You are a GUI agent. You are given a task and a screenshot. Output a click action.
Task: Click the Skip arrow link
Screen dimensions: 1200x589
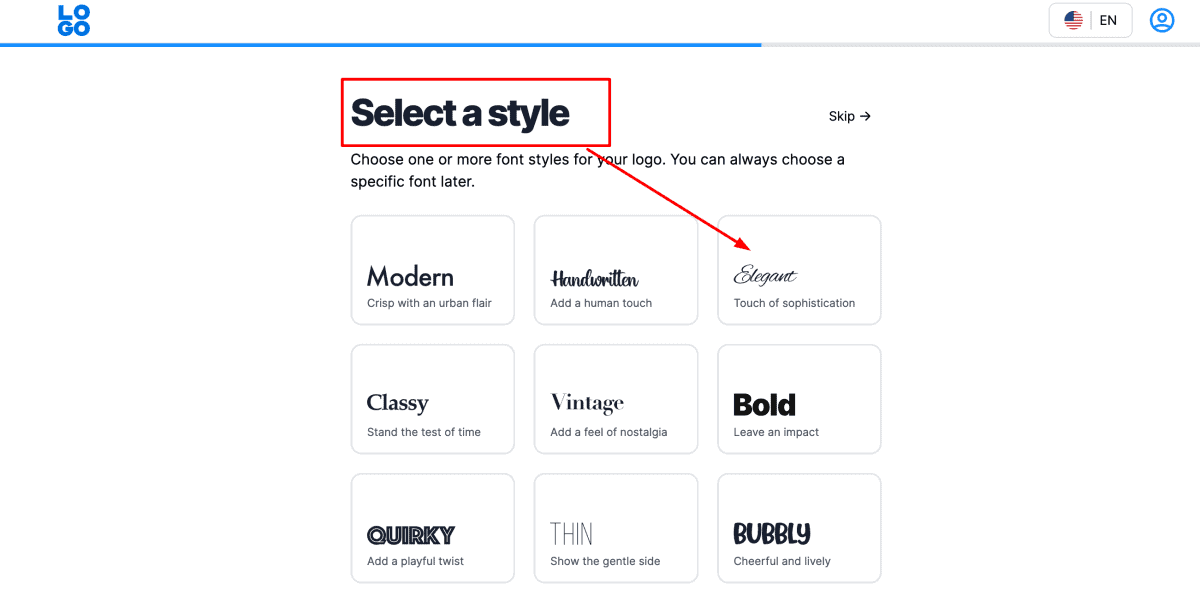coord(849,116)
